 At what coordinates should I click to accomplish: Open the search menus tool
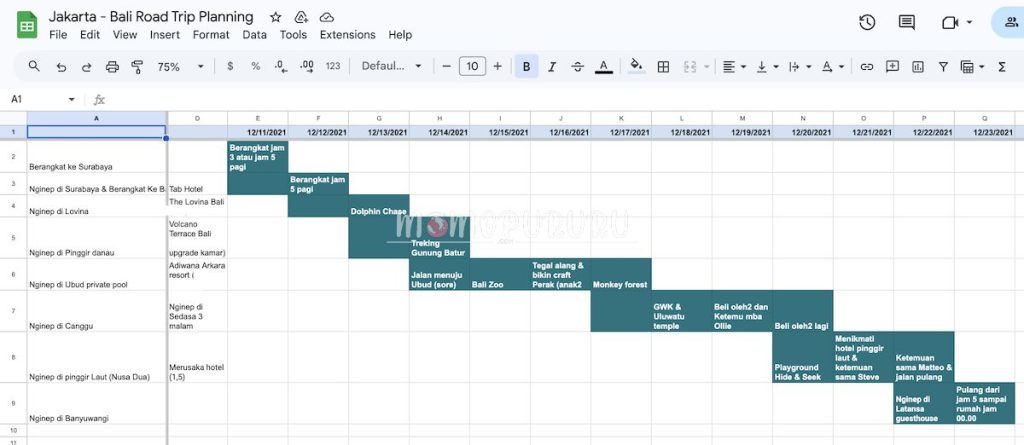coord(34,66)
